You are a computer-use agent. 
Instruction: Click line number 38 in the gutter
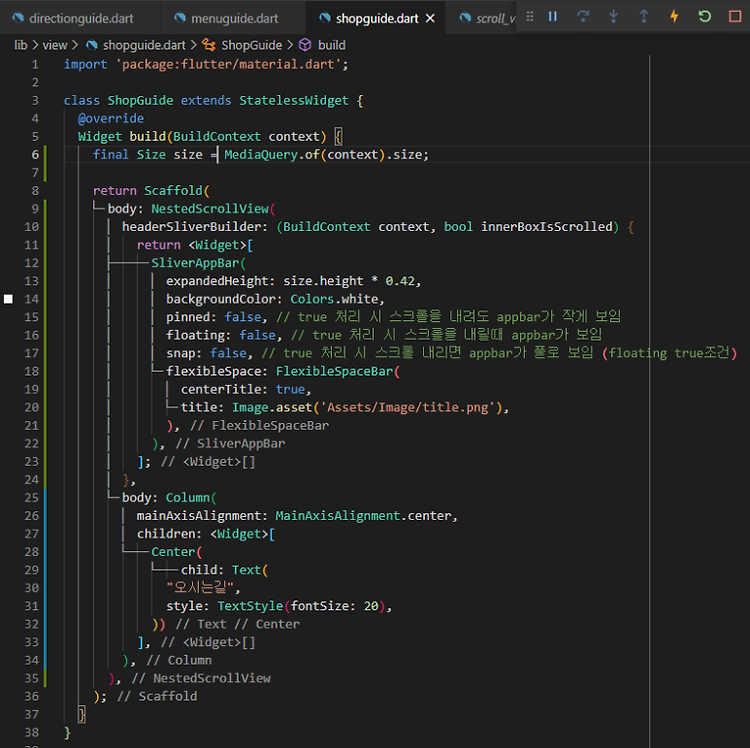[31, 732]
